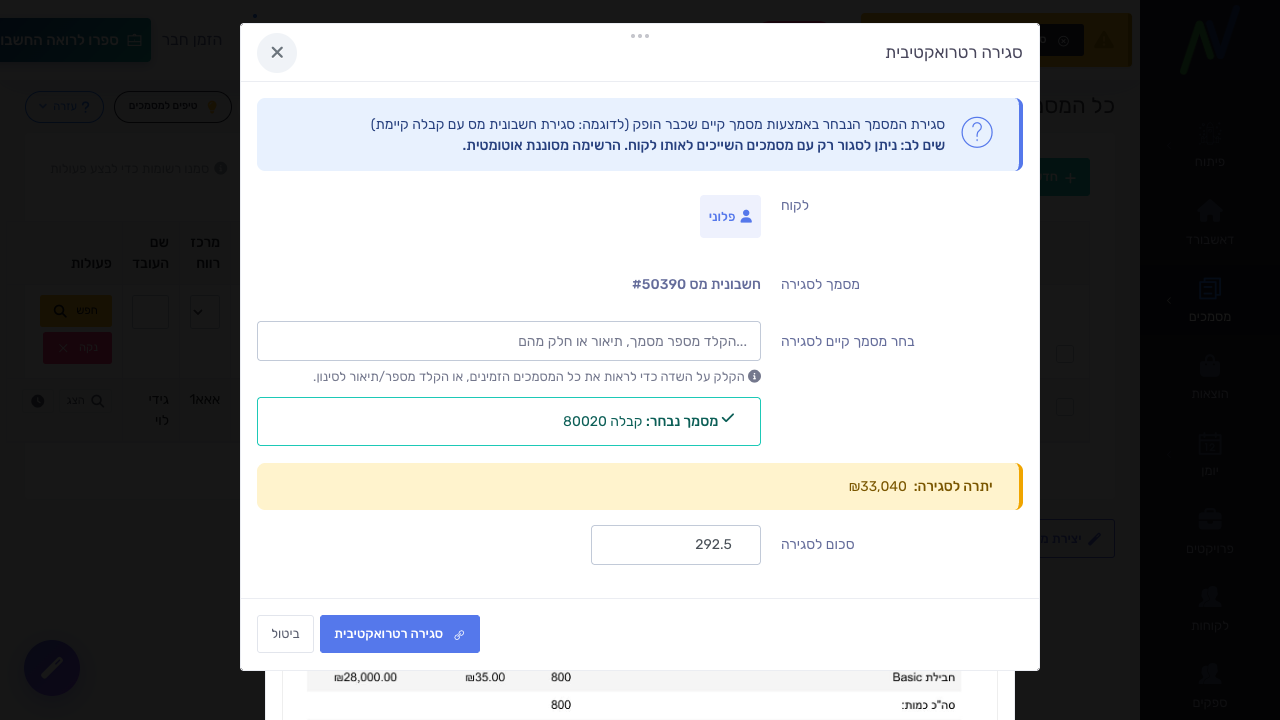The width and height of the screenshot is (1280, 720).
Task: Open ספקים in the background sidebar
Action: (x=1210, y=688)
